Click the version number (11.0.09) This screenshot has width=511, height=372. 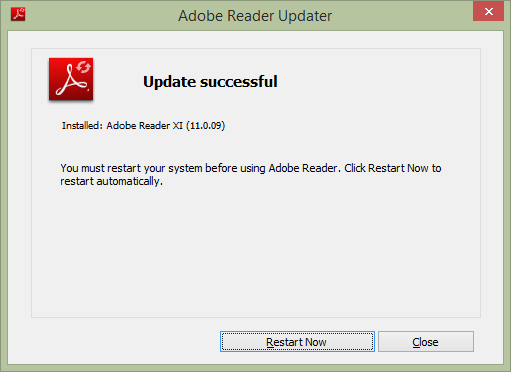[x=206, y=126]
